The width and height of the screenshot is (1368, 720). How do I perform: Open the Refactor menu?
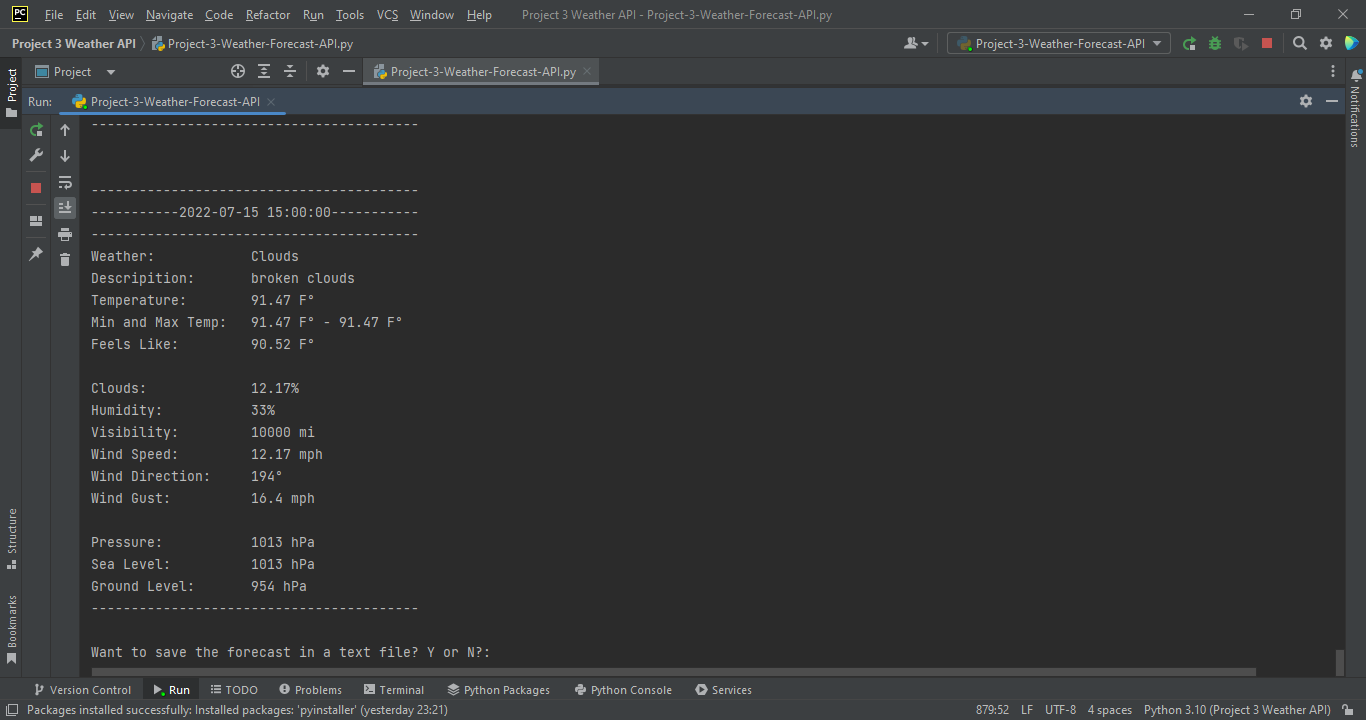[267, 15]
